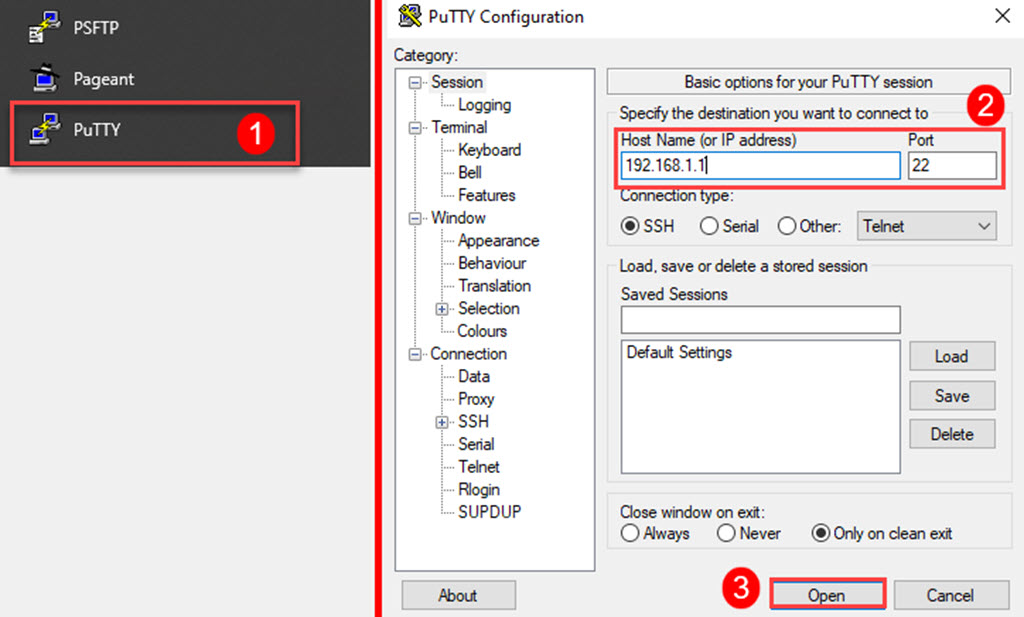
Task: Launch PuTTY from the start menu icon
Action: point(44,129)
